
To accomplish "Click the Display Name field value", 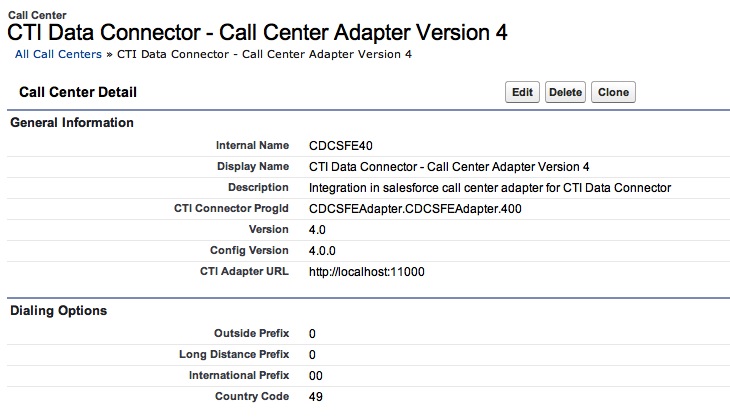I will coord(449,166).
